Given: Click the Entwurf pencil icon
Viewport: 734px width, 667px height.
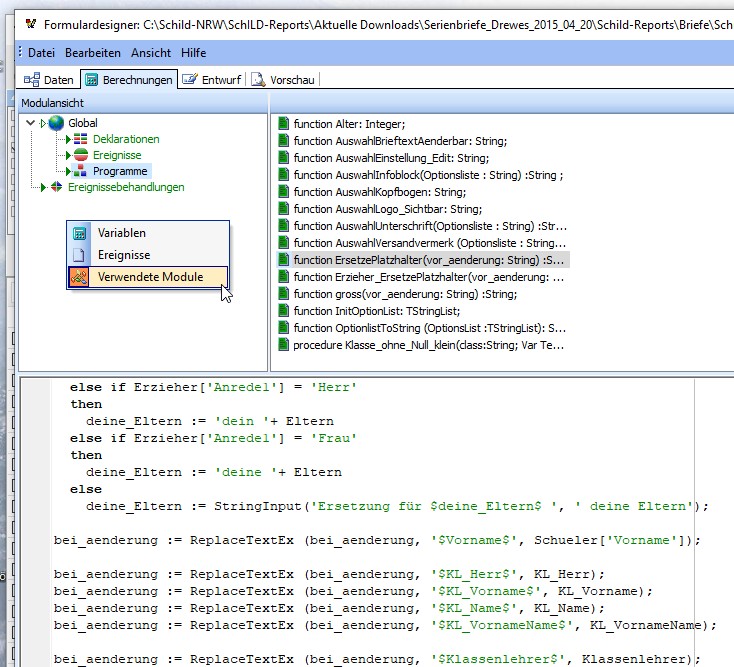Looking at the screenshot, I should [x=190, y=79].
